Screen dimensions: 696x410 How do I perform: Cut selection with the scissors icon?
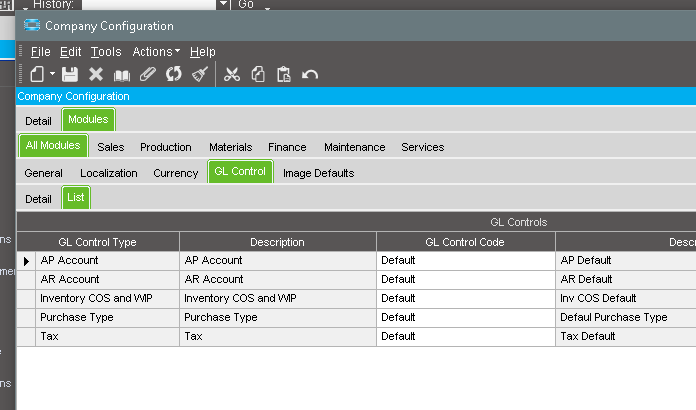point(232,74)
